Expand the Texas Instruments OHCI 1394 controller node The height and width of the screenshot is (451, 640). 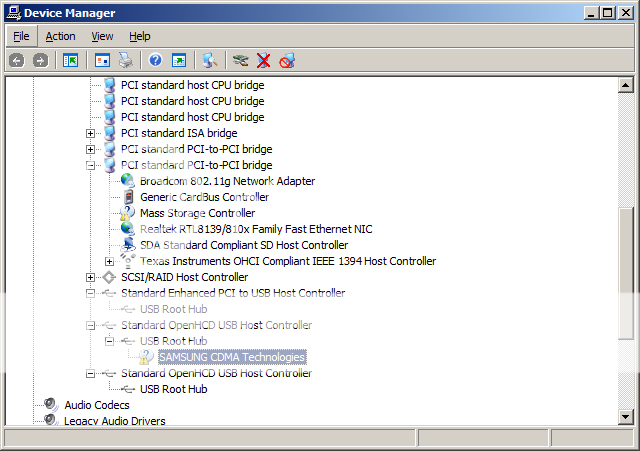coord(110,261)
